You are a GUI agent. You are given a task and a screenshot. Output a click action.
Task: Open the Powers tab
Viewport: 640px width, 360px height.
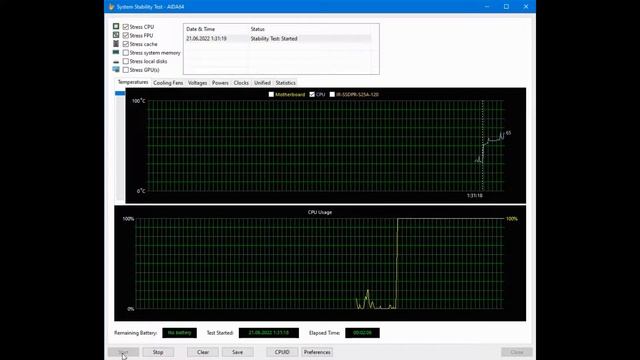[220, 83]
